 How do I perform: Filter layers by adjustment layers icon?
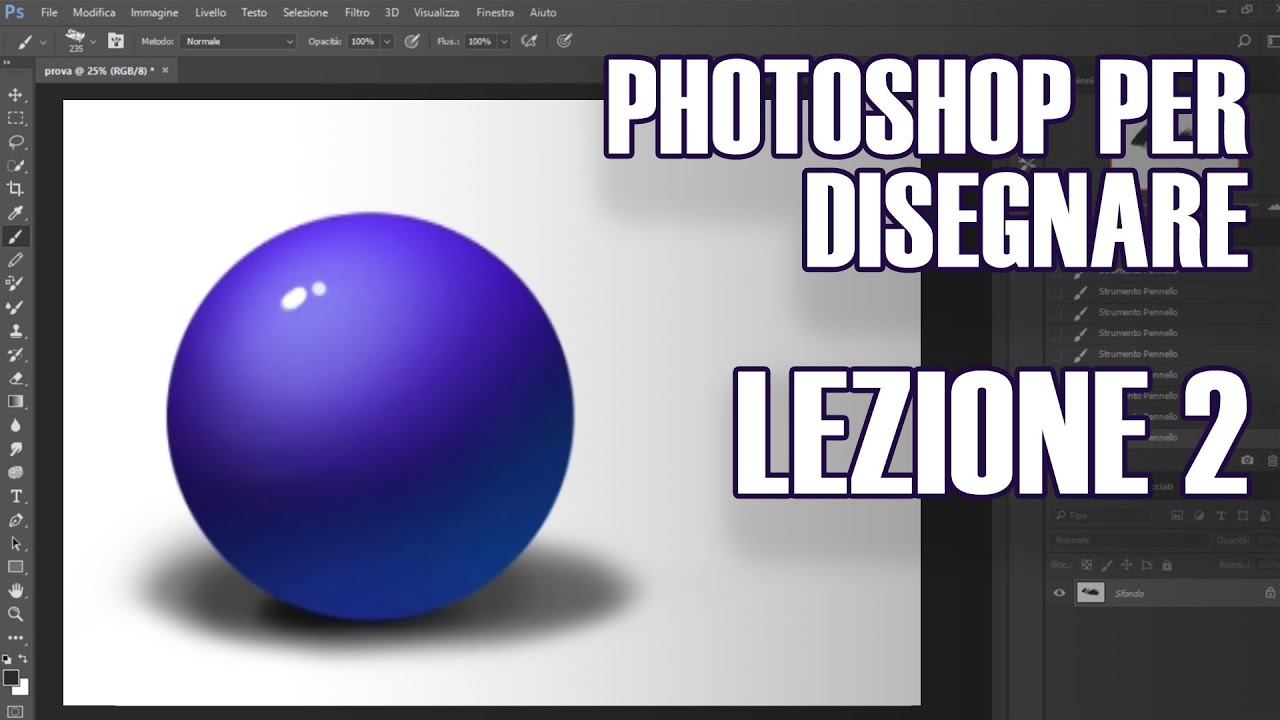click(x=1199, y=516)
